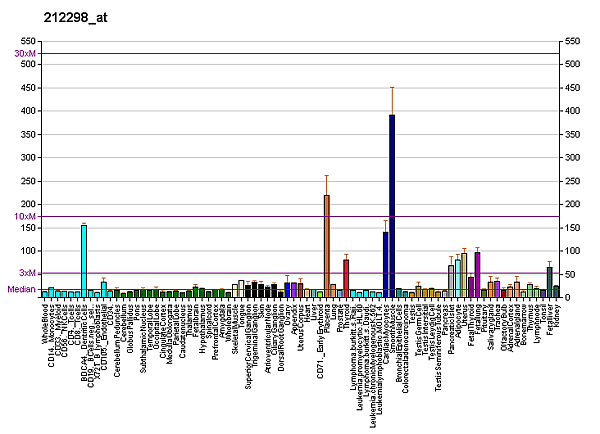Click the Median label on left axis

[22, 289]
